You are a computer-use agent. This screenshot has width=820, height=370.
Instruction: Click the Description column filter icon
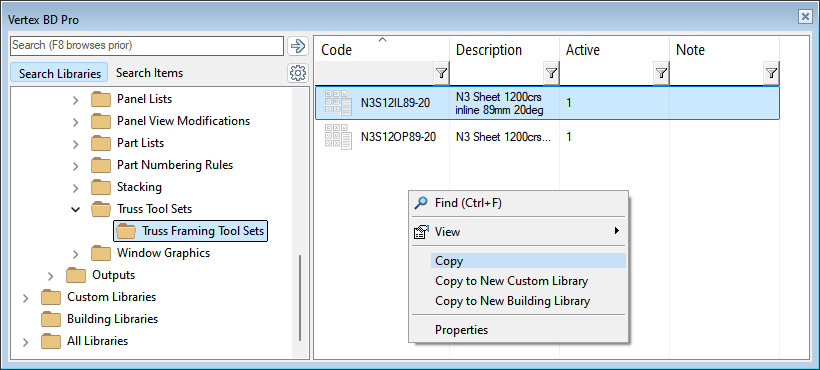(552, 74)
